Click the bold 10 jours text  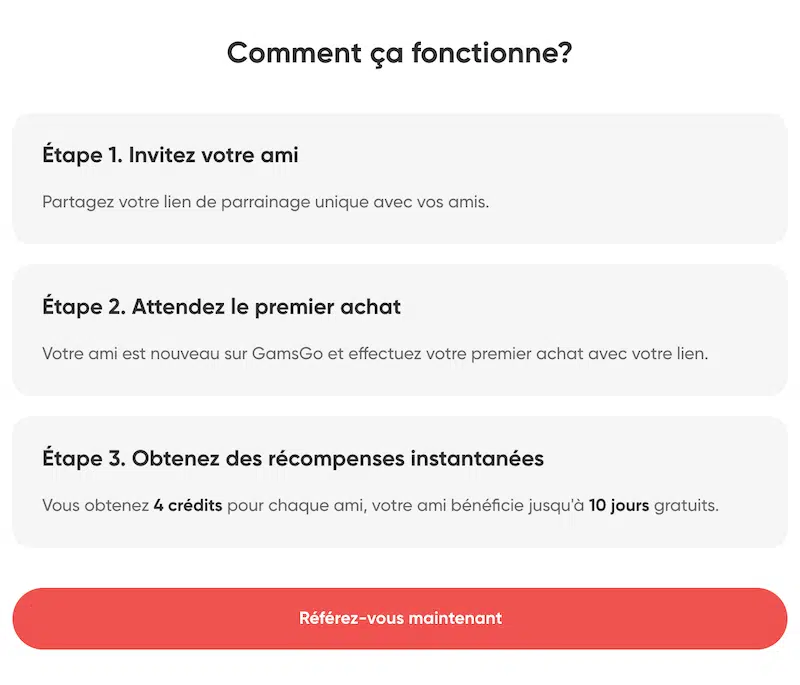[x=619, y=505]
